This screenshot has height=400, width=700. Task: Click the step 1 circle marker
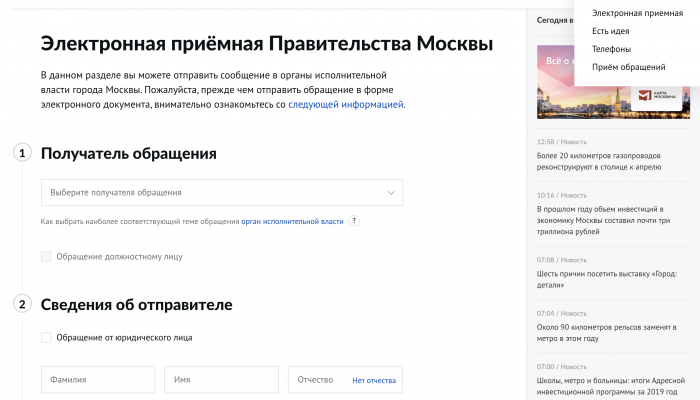pos(22,153)
